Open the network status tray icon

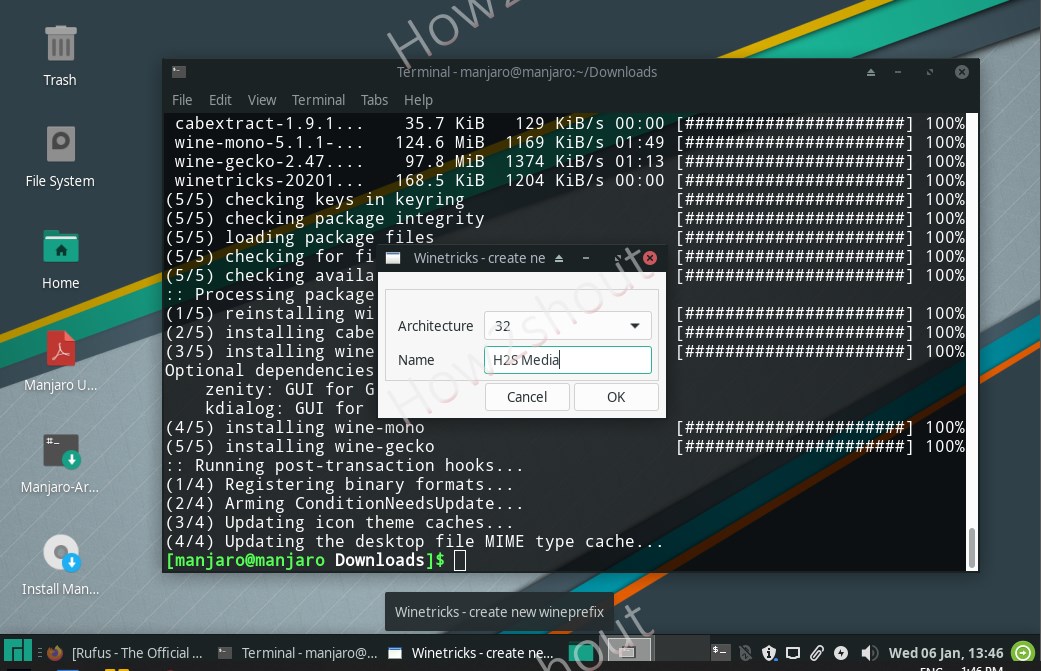tap(744, 652)
